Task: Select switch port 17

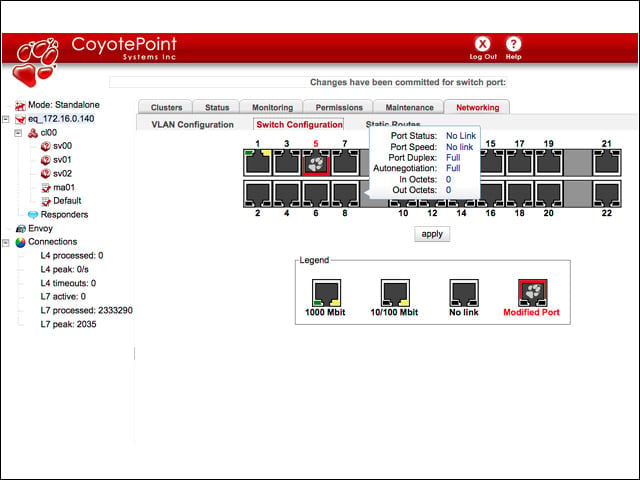Action: pos(520,162)
